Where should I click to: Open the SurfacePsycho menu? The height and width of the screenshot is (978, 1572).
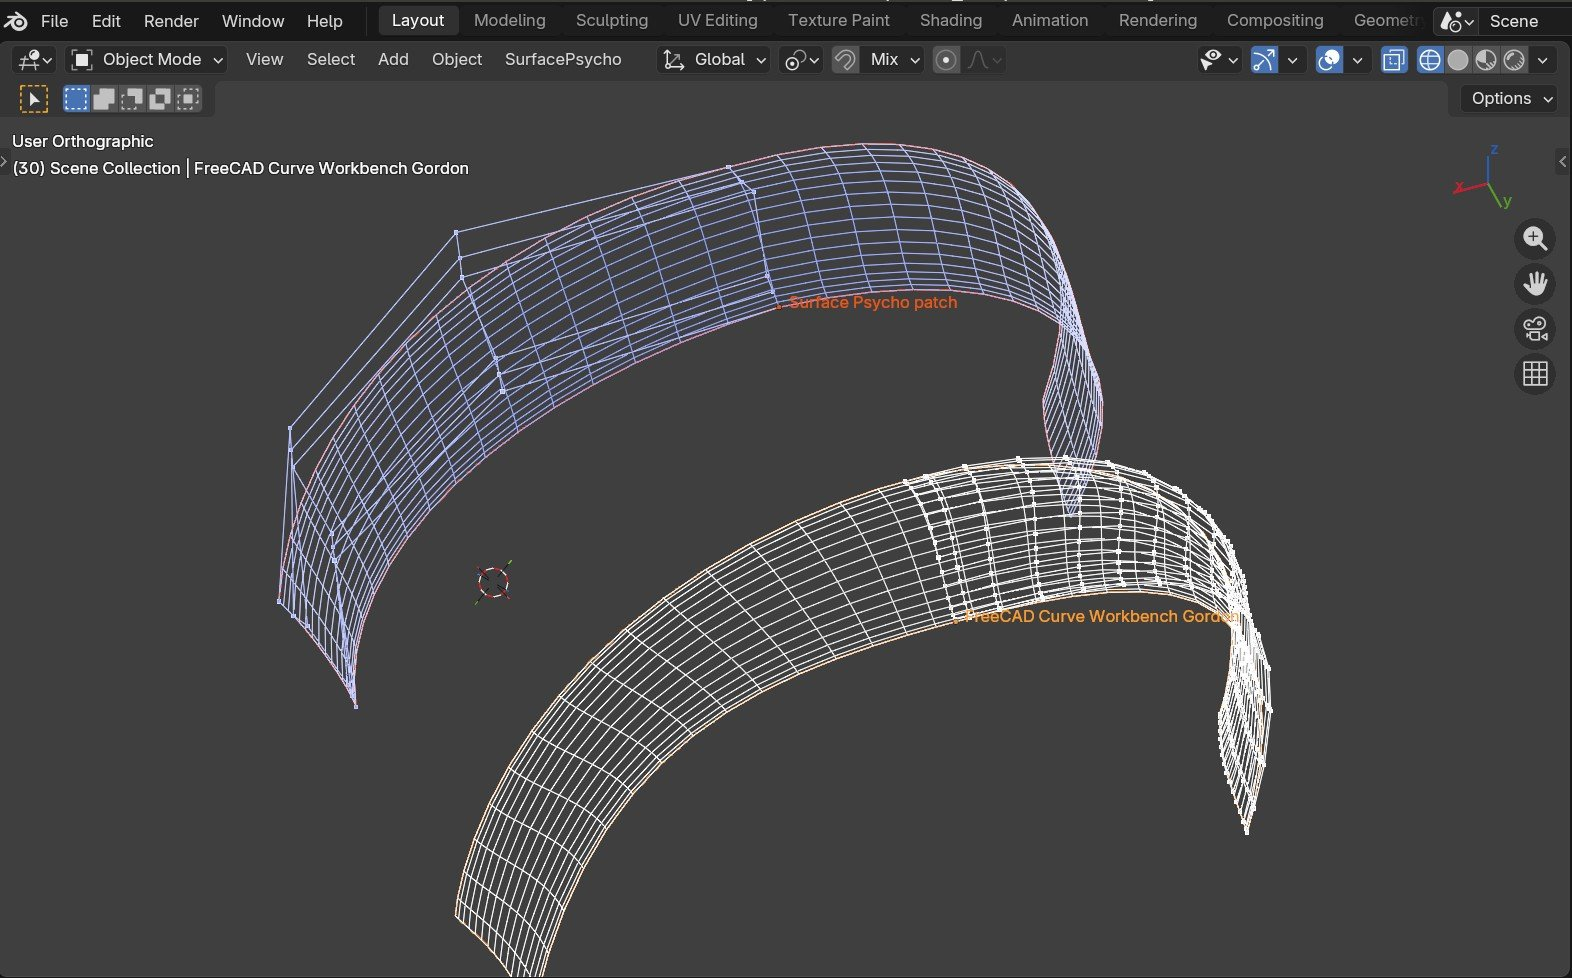(x=563, y=60)
